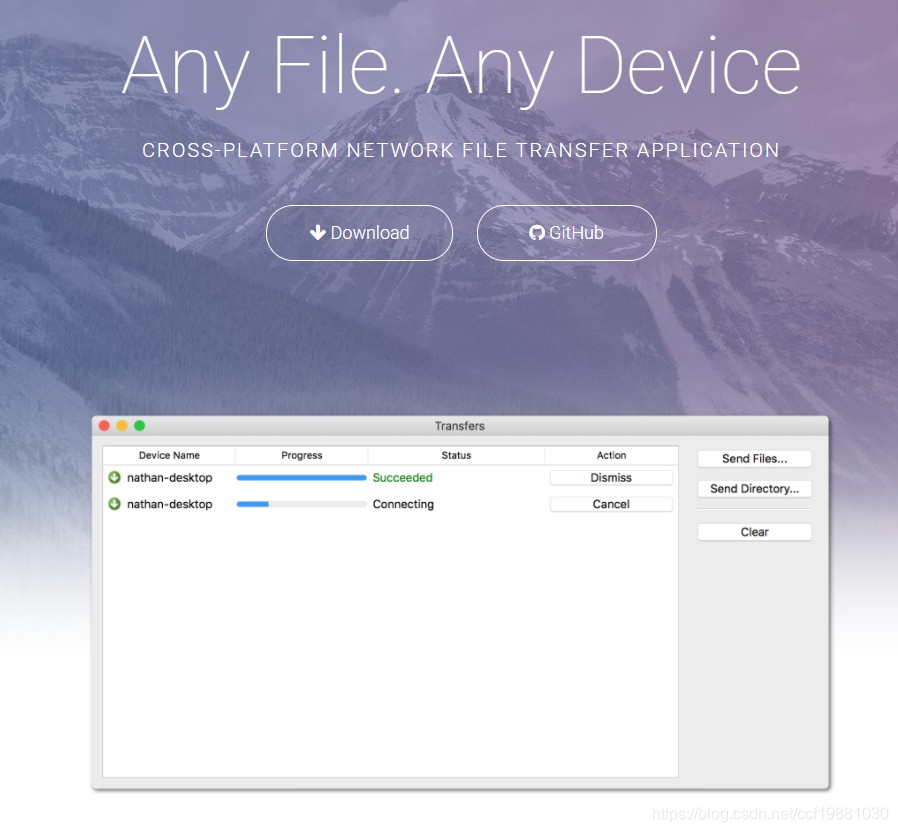Click the Send Directory... button
The image size is (898, 832).
[x=754, y=488]
